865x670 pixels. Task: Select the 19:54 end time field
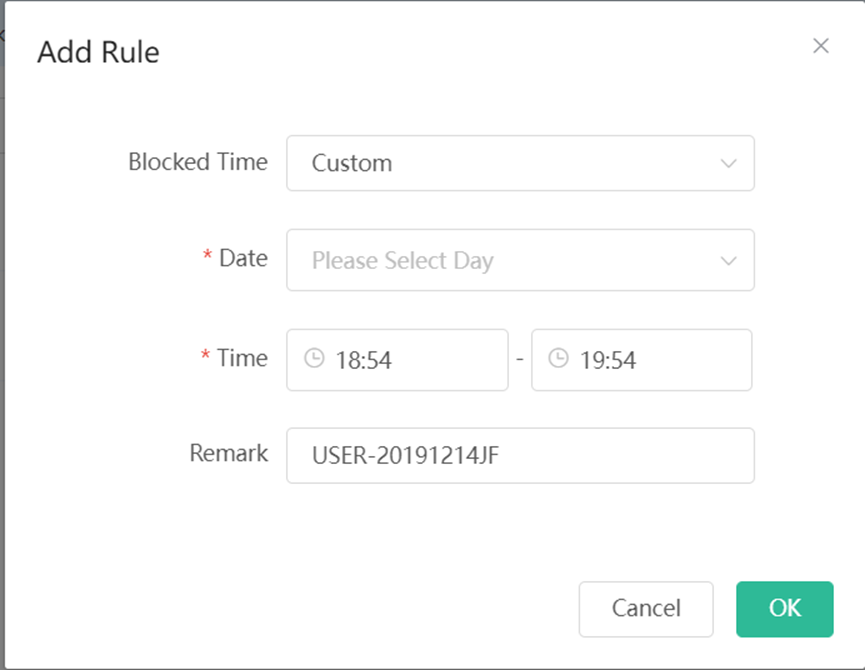click(x=642, y=360)
